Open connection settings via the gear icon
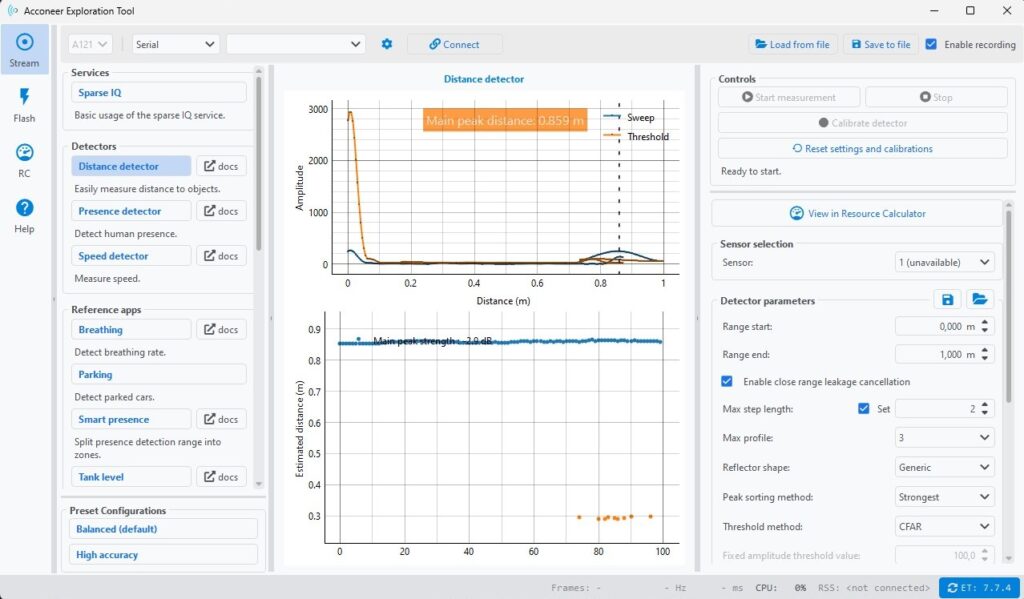 point(387,44)
